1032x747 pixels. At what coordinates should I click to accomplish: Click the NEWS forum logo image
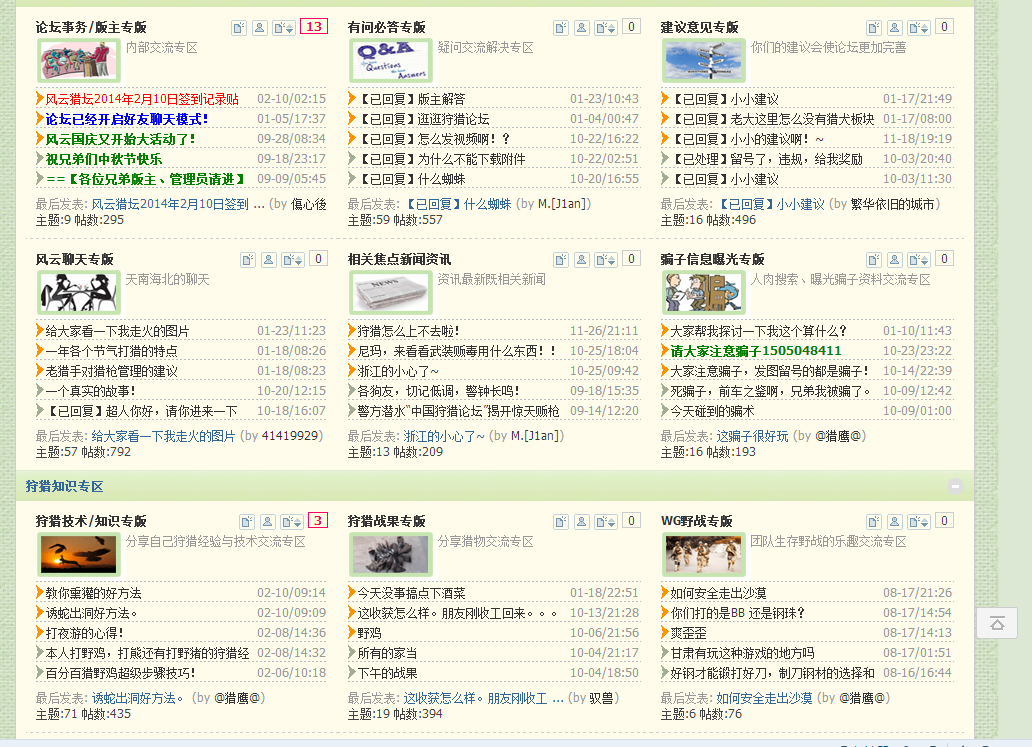click(392, 292)
